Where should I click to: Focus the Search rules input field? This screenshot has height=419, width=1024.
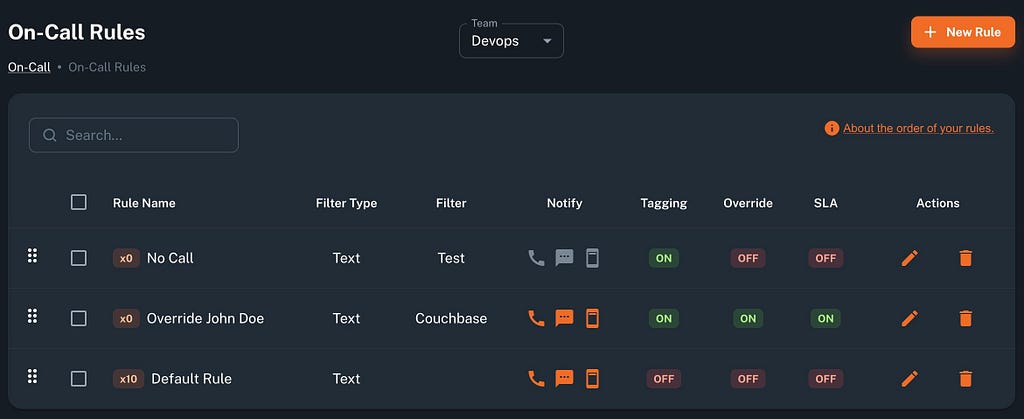134,135
